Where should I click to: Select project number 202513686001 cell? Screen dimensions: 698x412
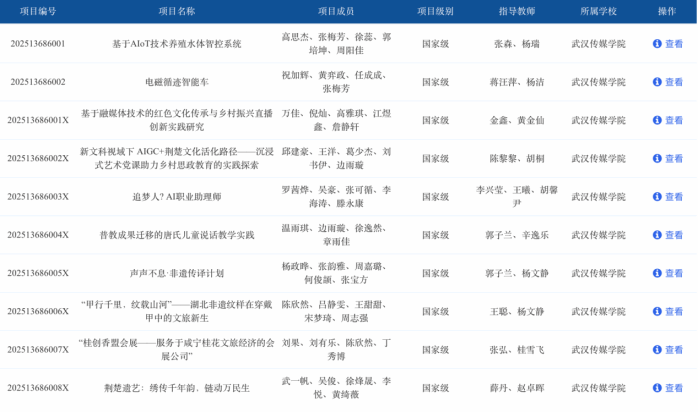(x=38, y=44)
